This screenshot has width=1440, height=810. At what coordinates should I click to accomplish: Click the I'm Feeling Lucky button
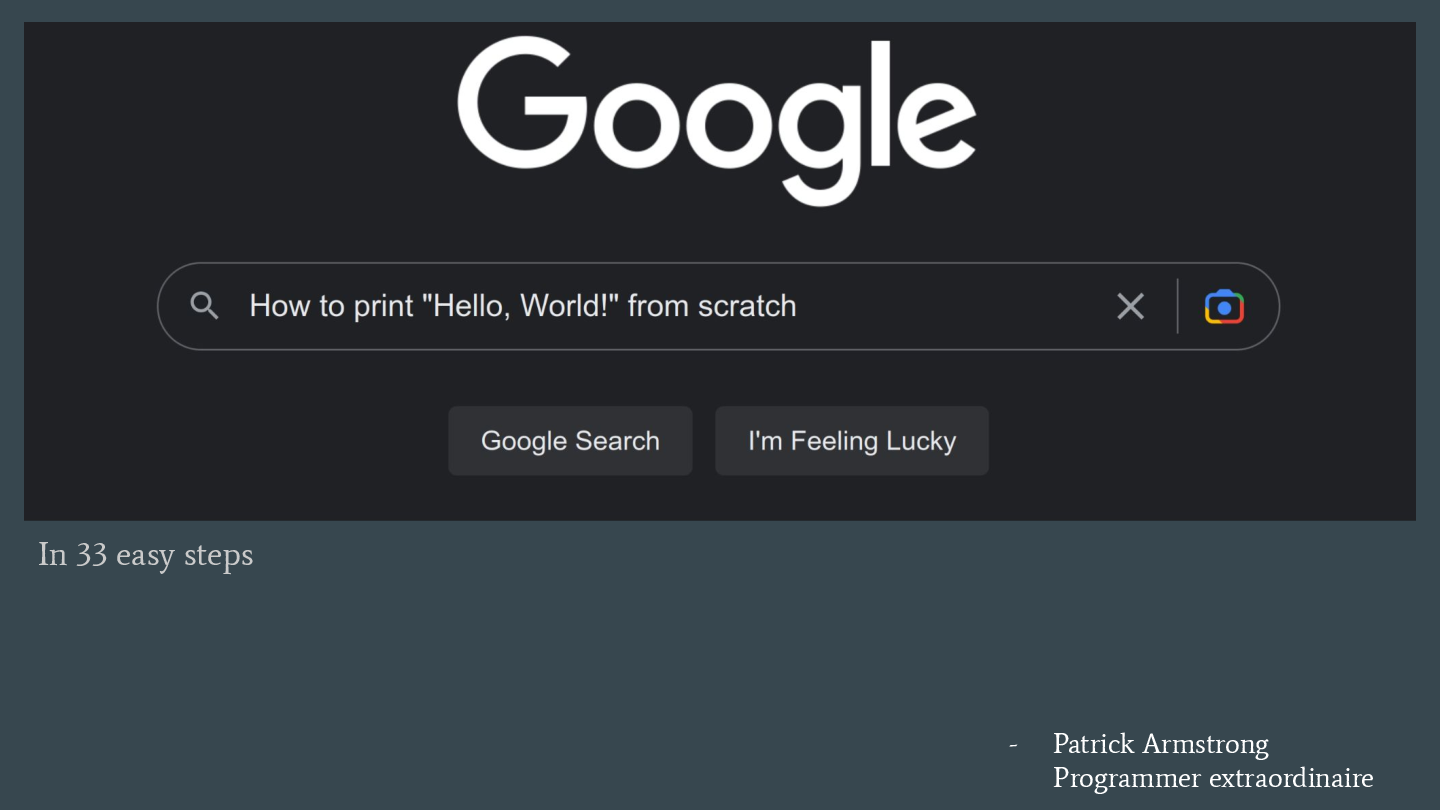852,441
